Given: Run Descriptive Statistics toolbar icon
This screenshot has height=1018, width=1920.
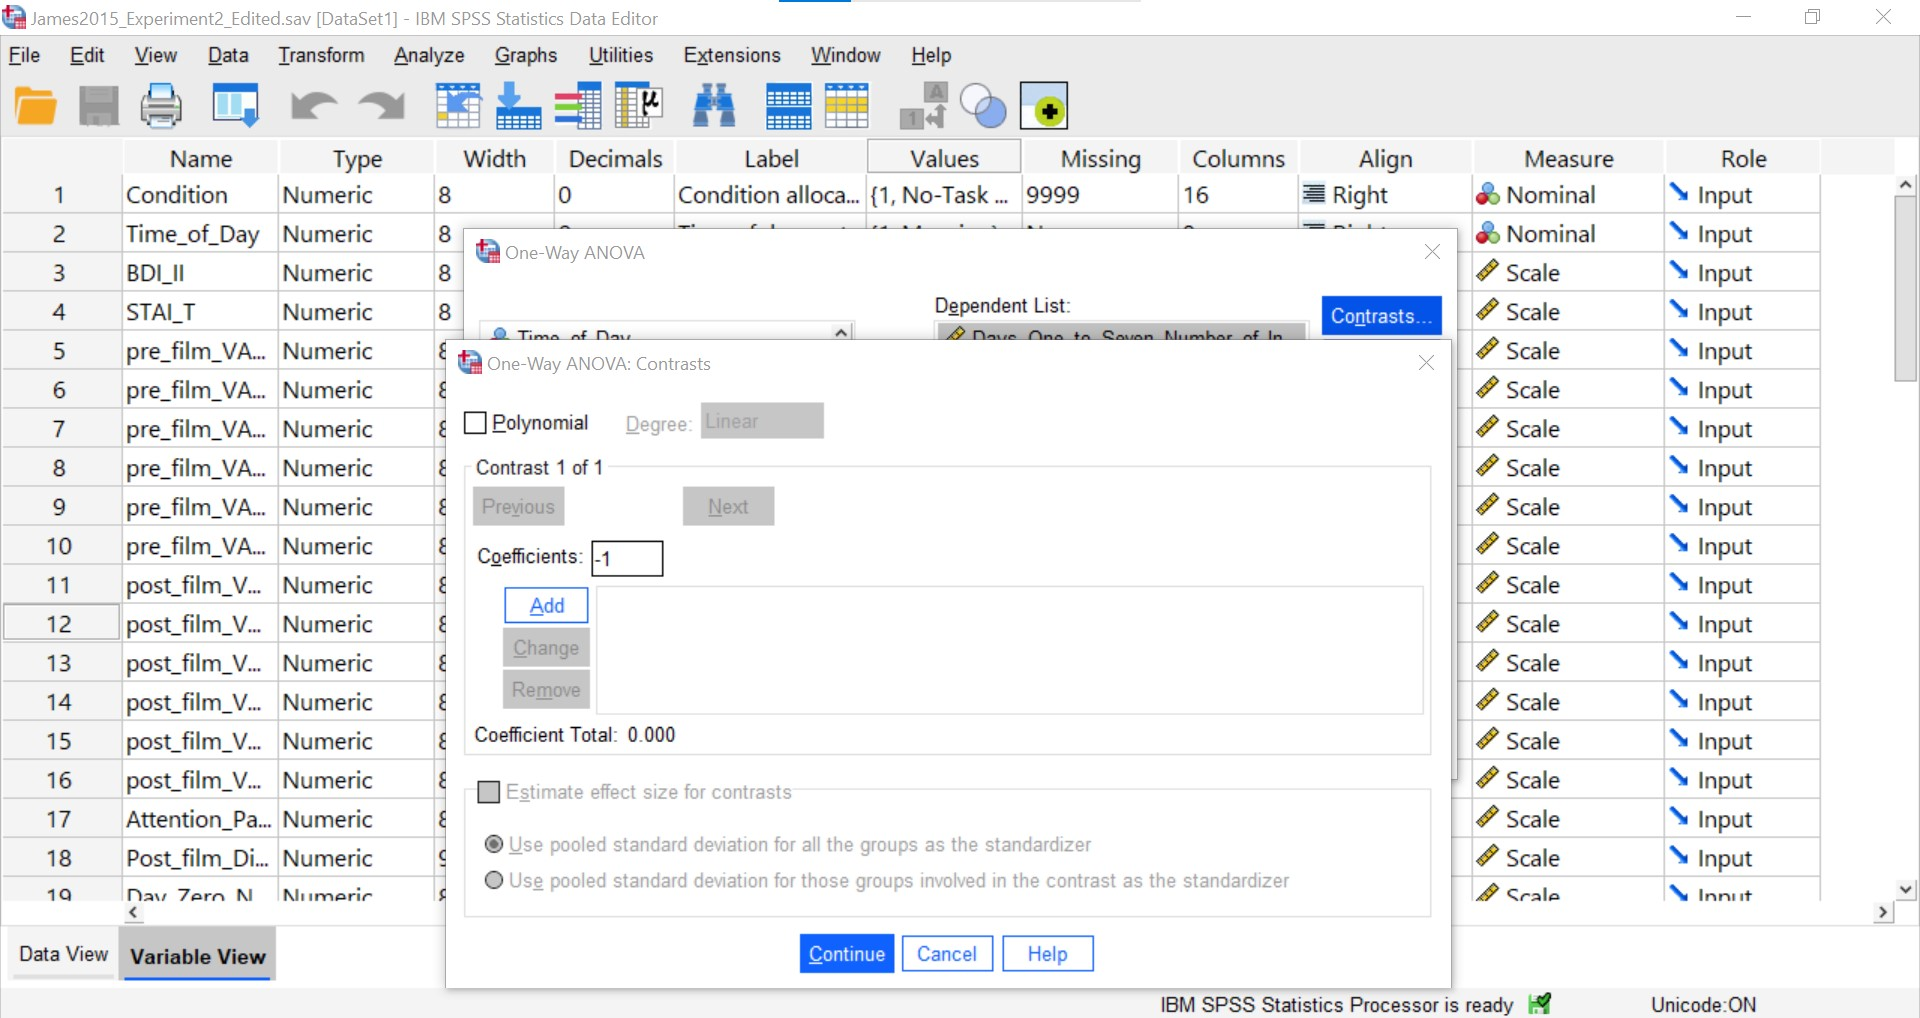Looking at the screenshot, I should (639, 106).
